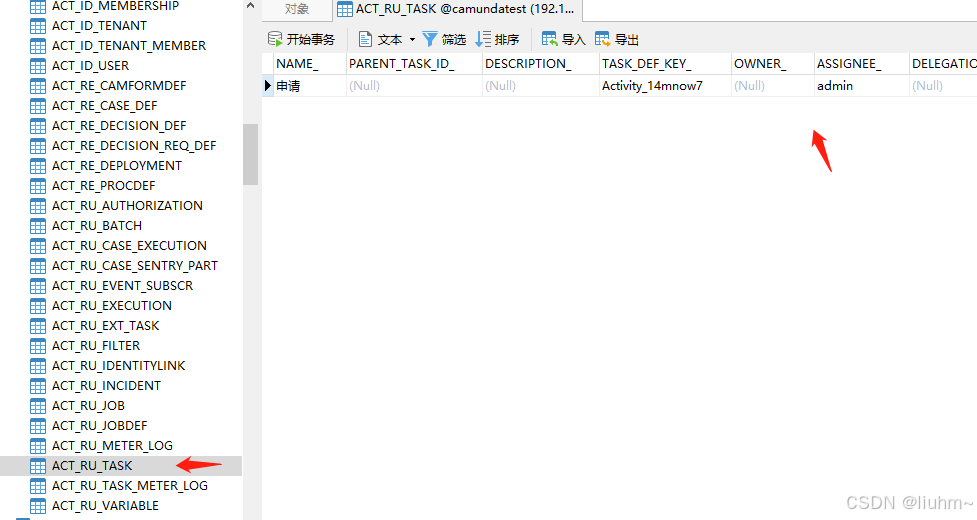The height and width of the screenshot is (520, 977).
Task: Open the text (文本) dropdown arrow
Action: click(412, 40)
